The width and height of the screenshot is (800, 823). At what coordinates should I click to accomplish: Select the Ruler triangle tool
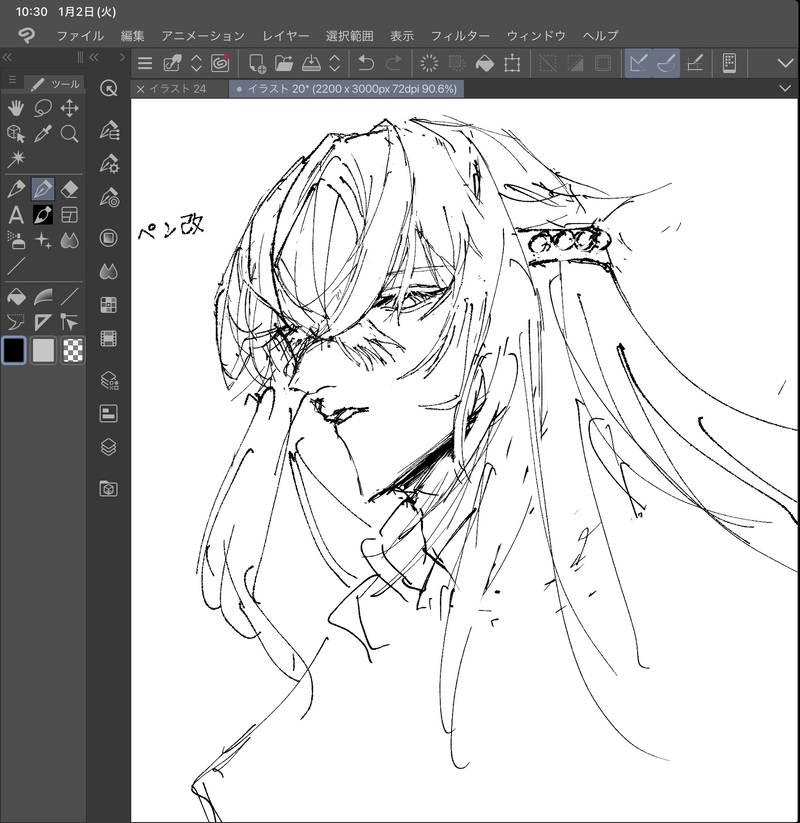(43, 322)
